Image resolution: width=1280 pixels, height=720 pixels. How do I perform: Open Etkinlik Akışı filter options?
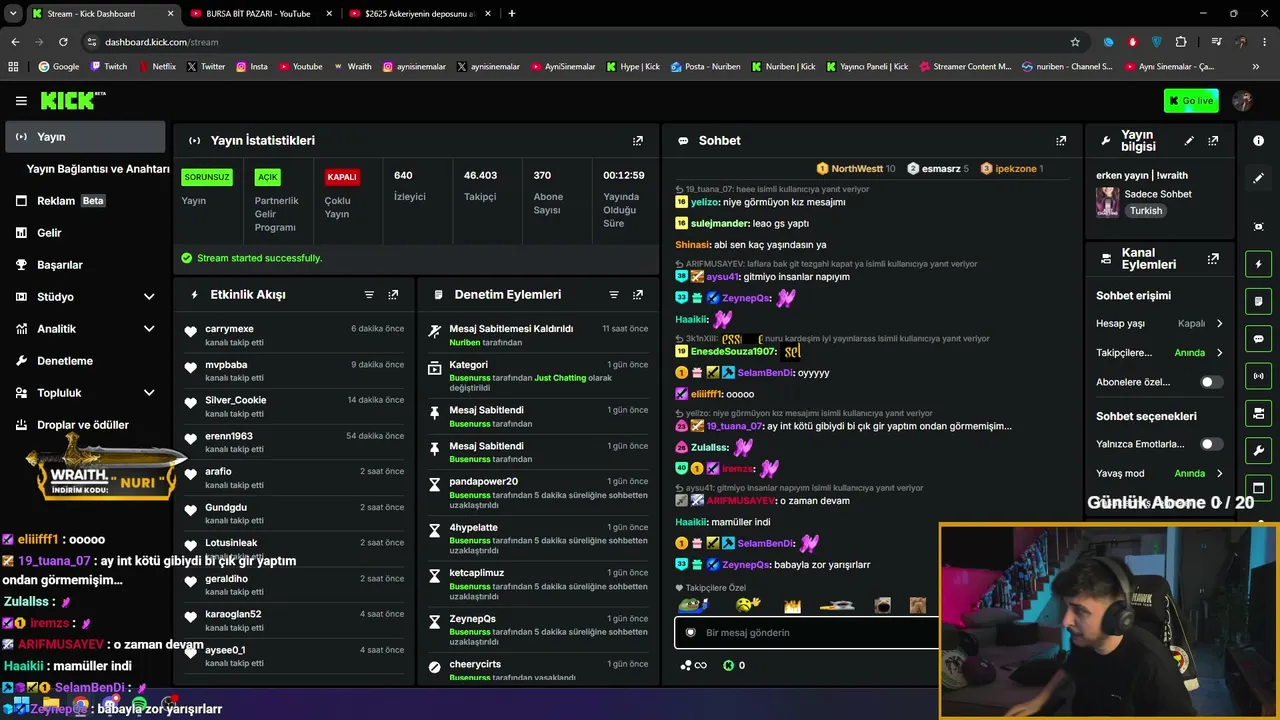369,295
